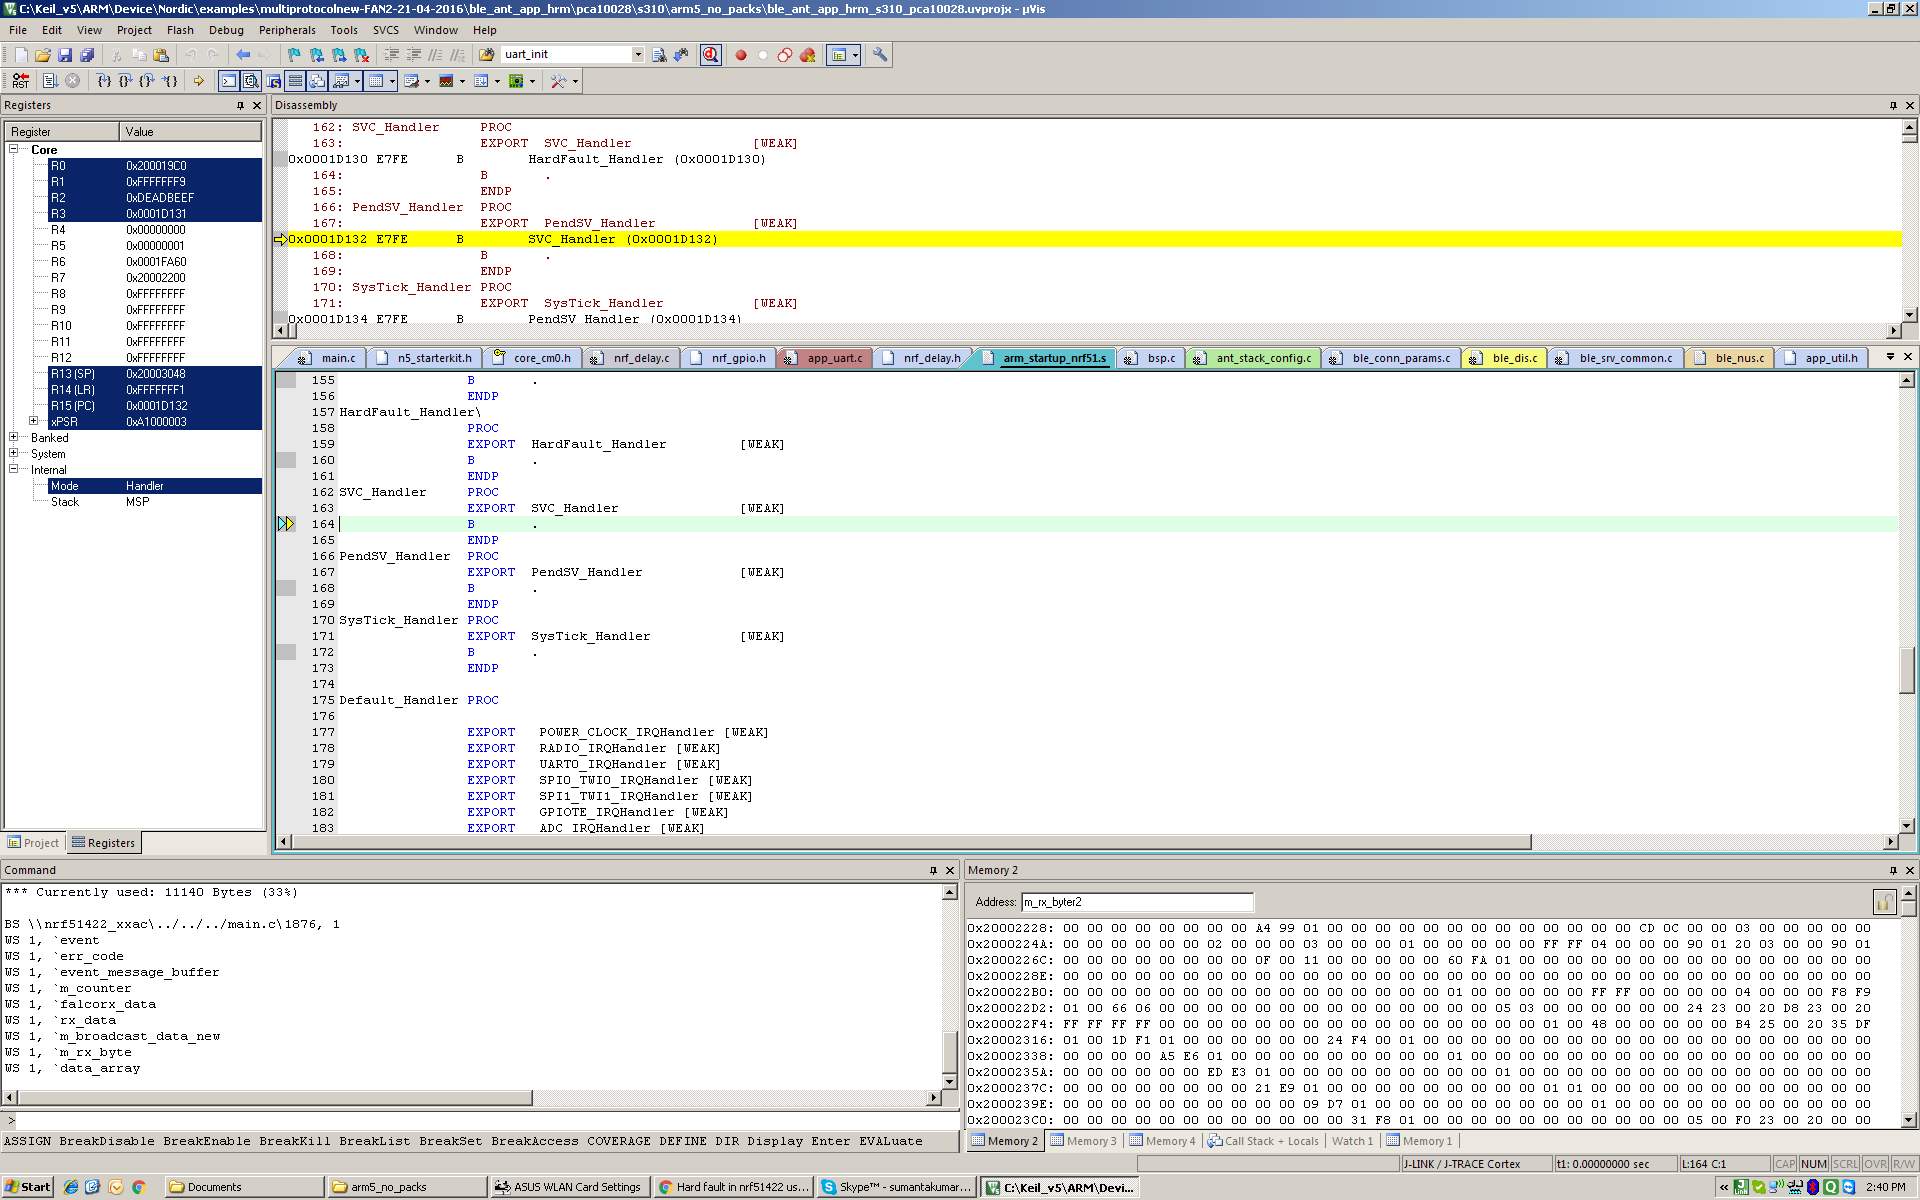Open Watch windows dropdown arrow

pos(357,81)
